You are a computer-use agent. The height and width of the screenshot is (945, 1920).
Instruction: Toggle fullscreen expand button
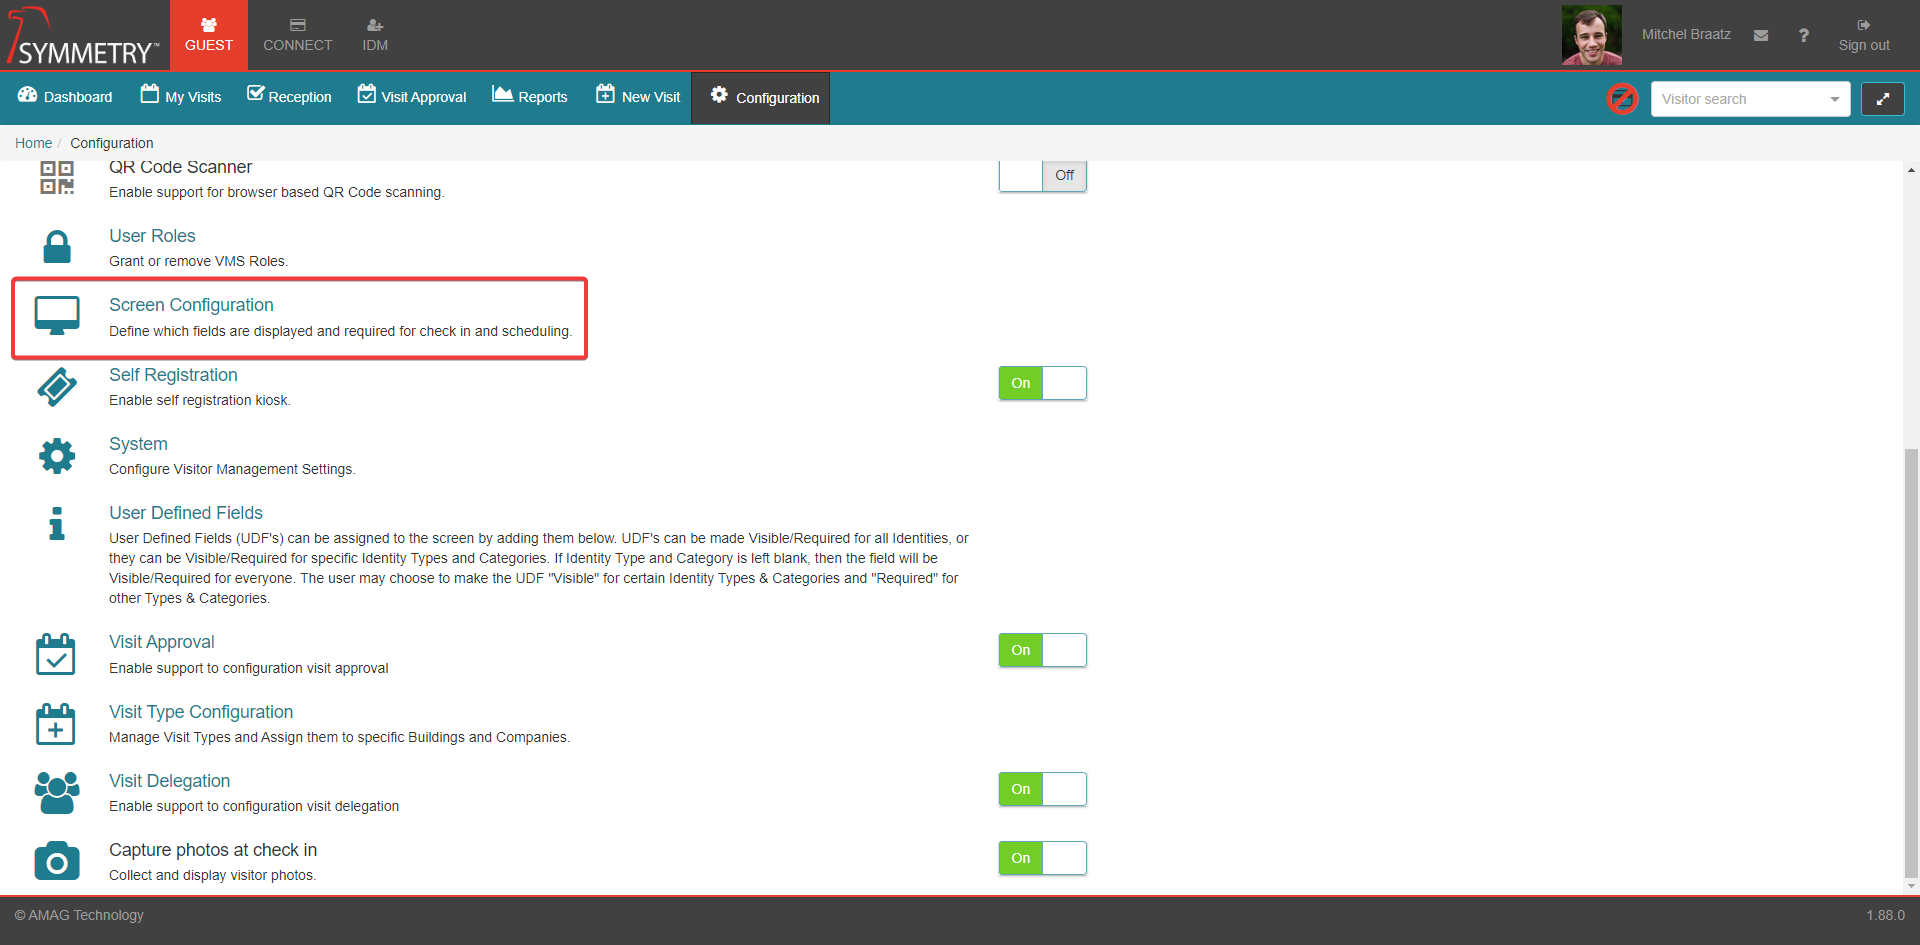(1882, 99)
